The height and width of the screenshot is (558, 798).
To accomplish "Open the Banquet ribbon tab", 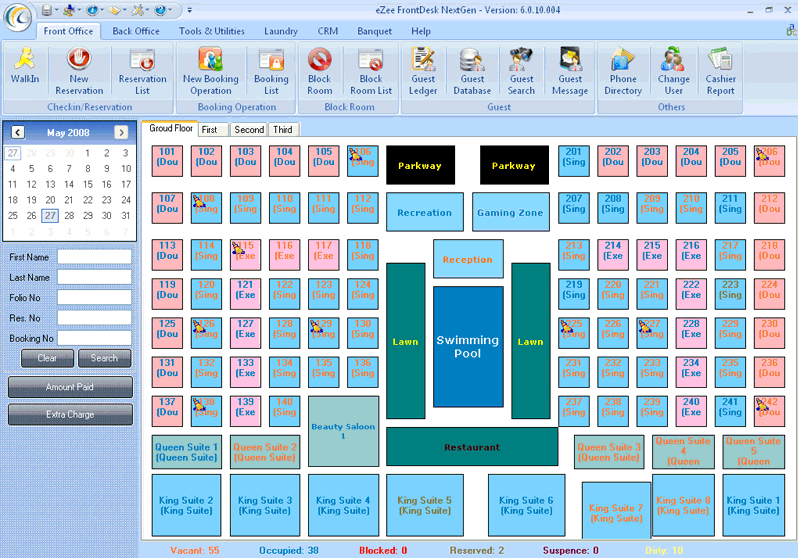I will point(375,31).
